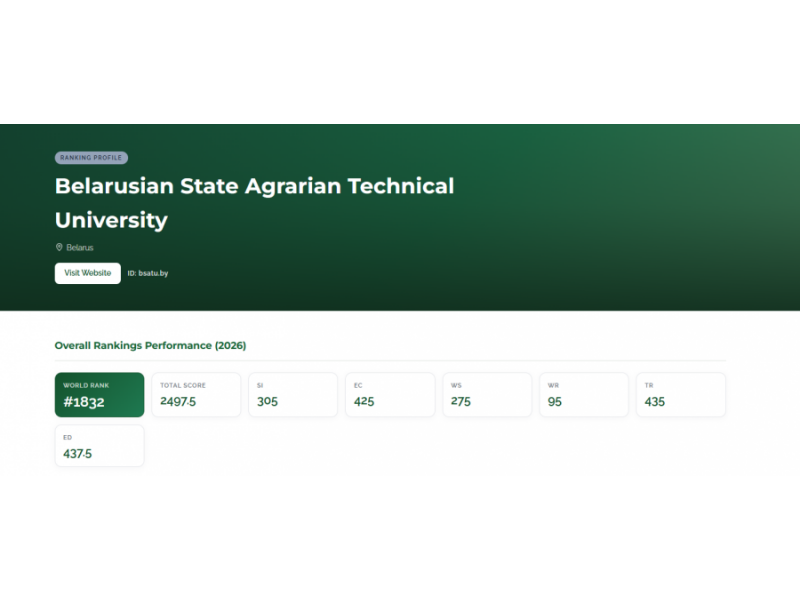
Task: Click the #1832 rank number
Action: 84,402
